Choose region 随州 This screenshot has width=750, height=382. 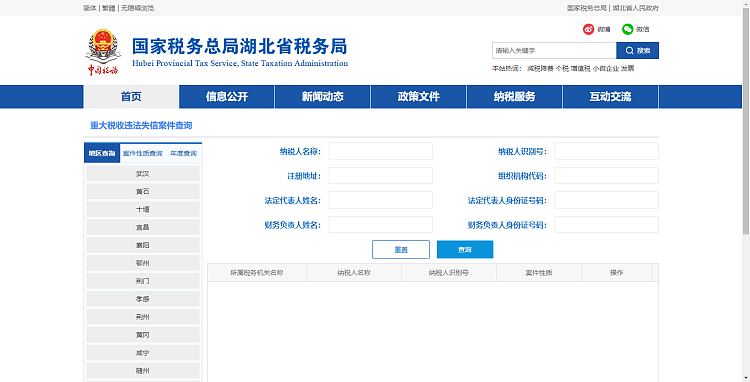(x=143, y=371)
